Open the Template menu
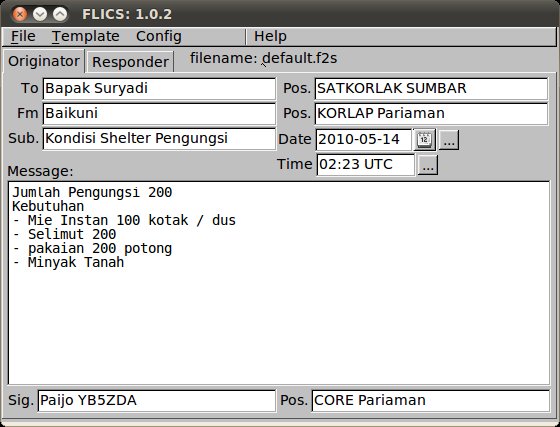Image resolution: width=560 pixels, height=427 pixels. coord(85,36)
